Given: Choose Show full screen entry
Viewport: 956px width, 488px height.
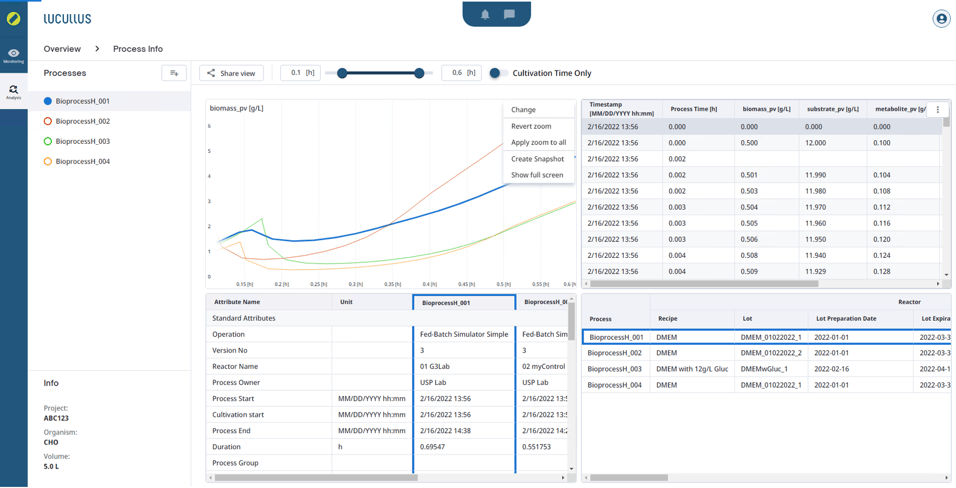Looking at the screenshot, I should 539,175.
